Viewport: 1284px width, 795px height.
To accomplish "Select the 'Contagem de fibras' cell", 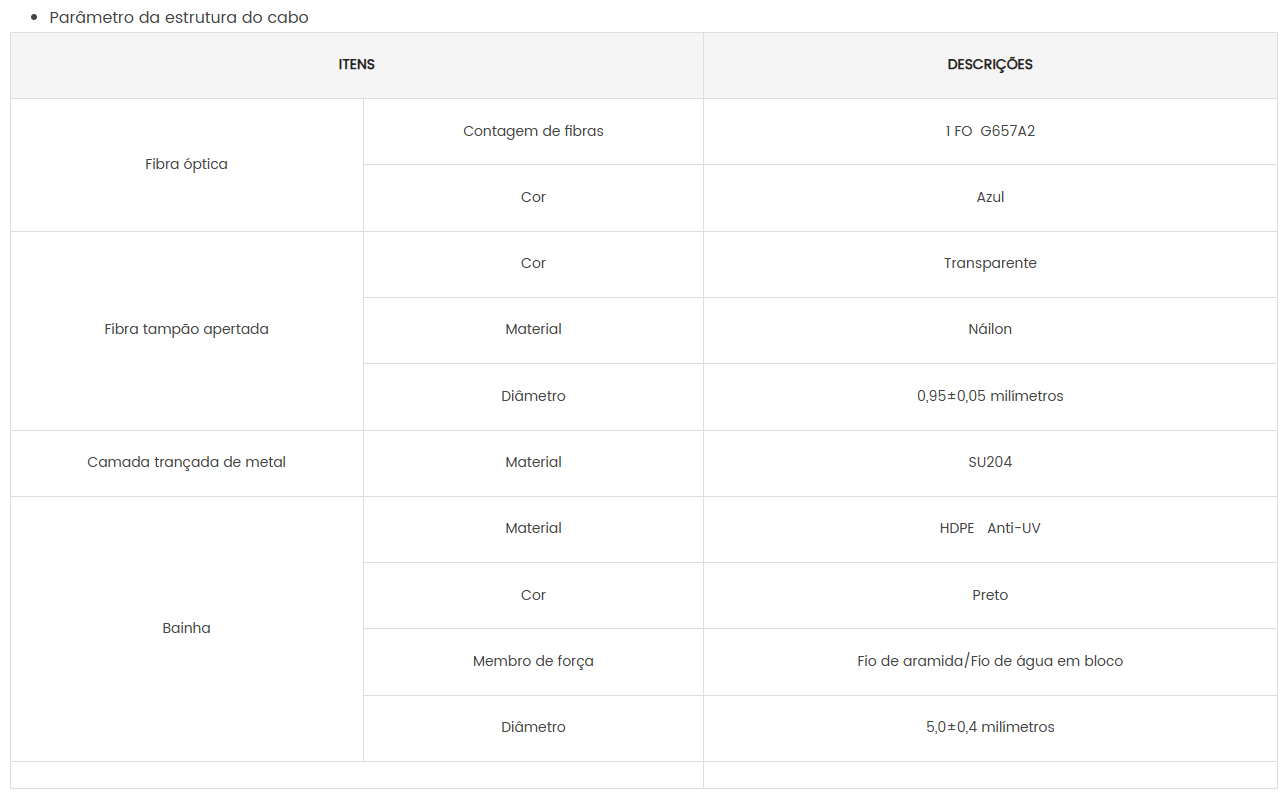I will tap(533, 131).
